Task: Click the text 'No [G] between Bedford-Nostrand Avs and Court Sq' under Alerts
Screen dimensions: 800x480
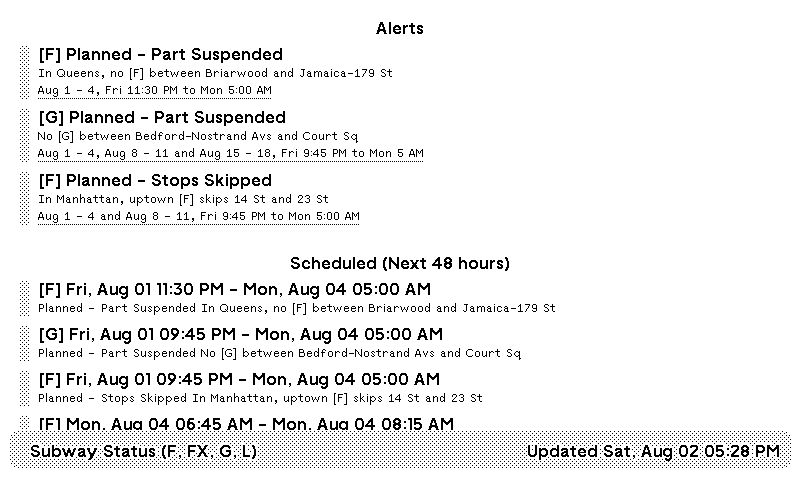Action: click(198, 136)
